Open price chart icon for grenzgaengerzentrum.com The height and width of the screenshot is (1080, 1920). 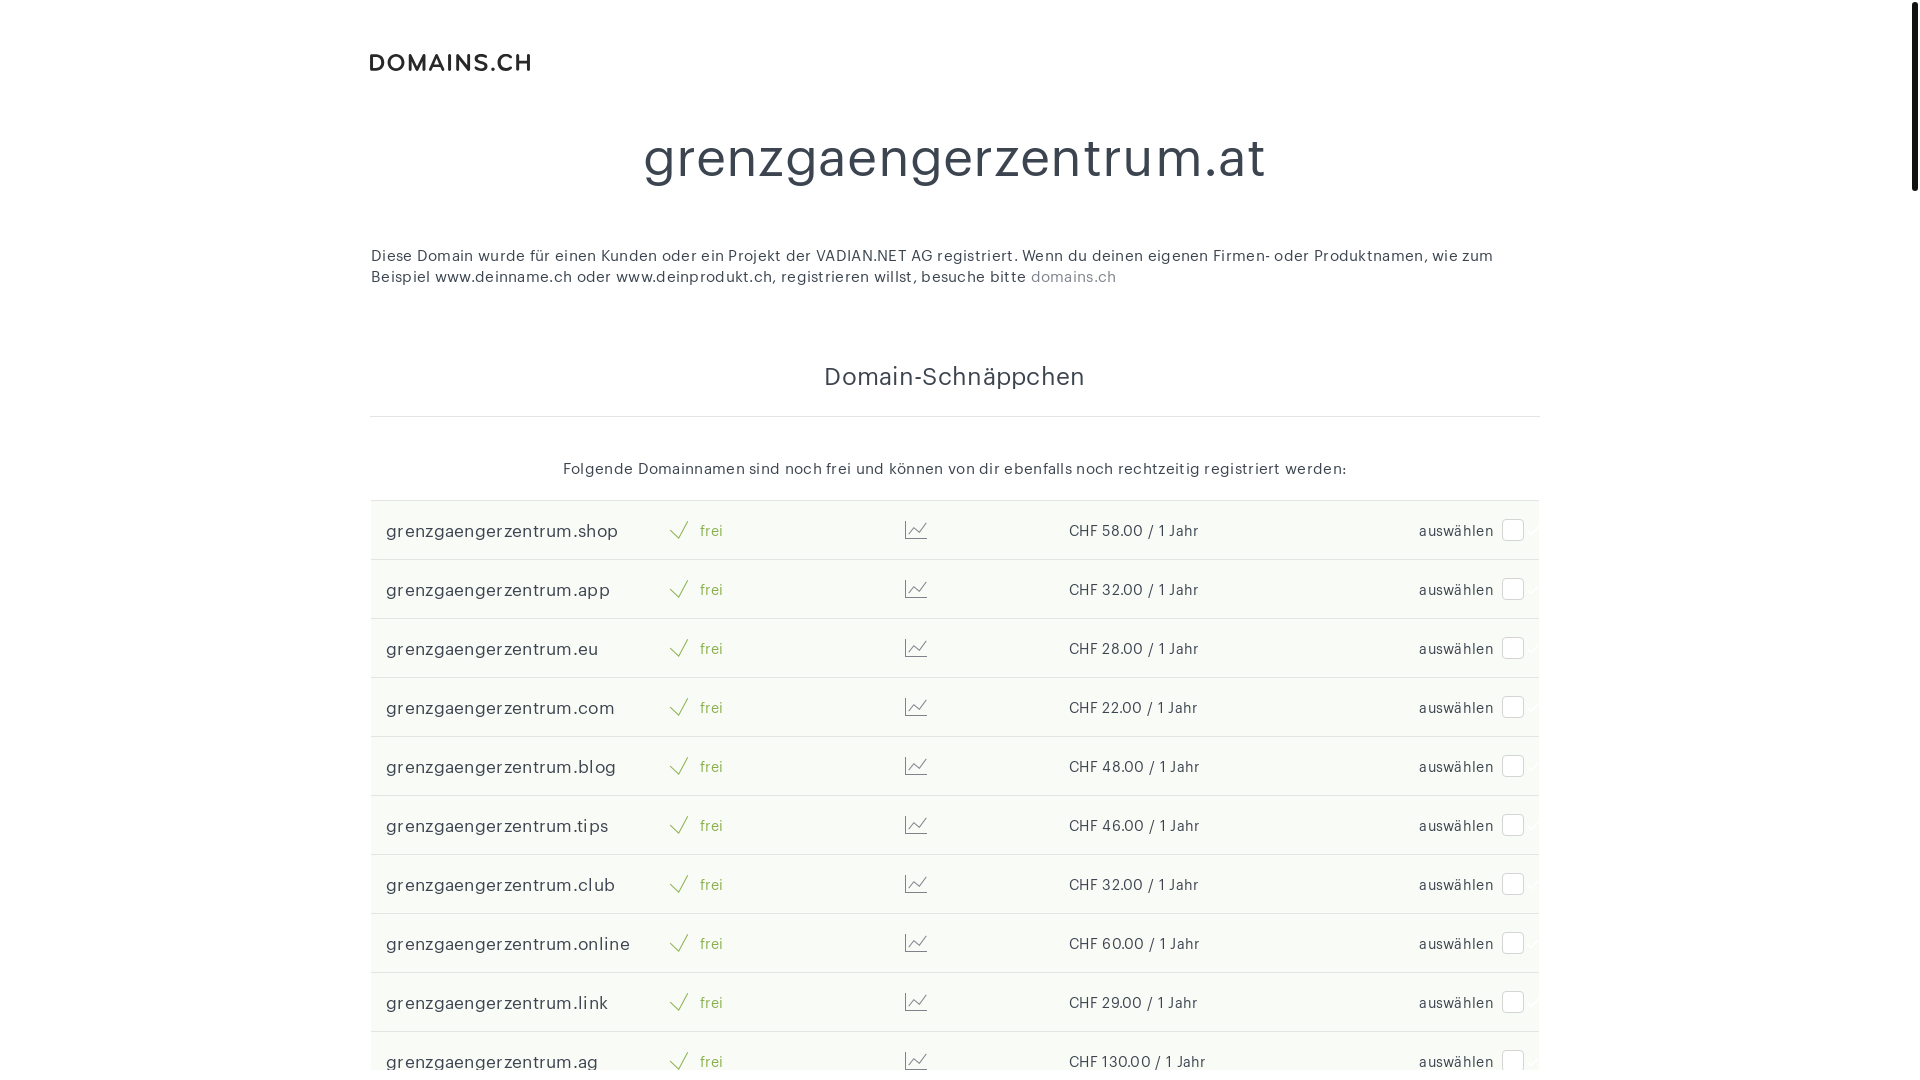915,707
